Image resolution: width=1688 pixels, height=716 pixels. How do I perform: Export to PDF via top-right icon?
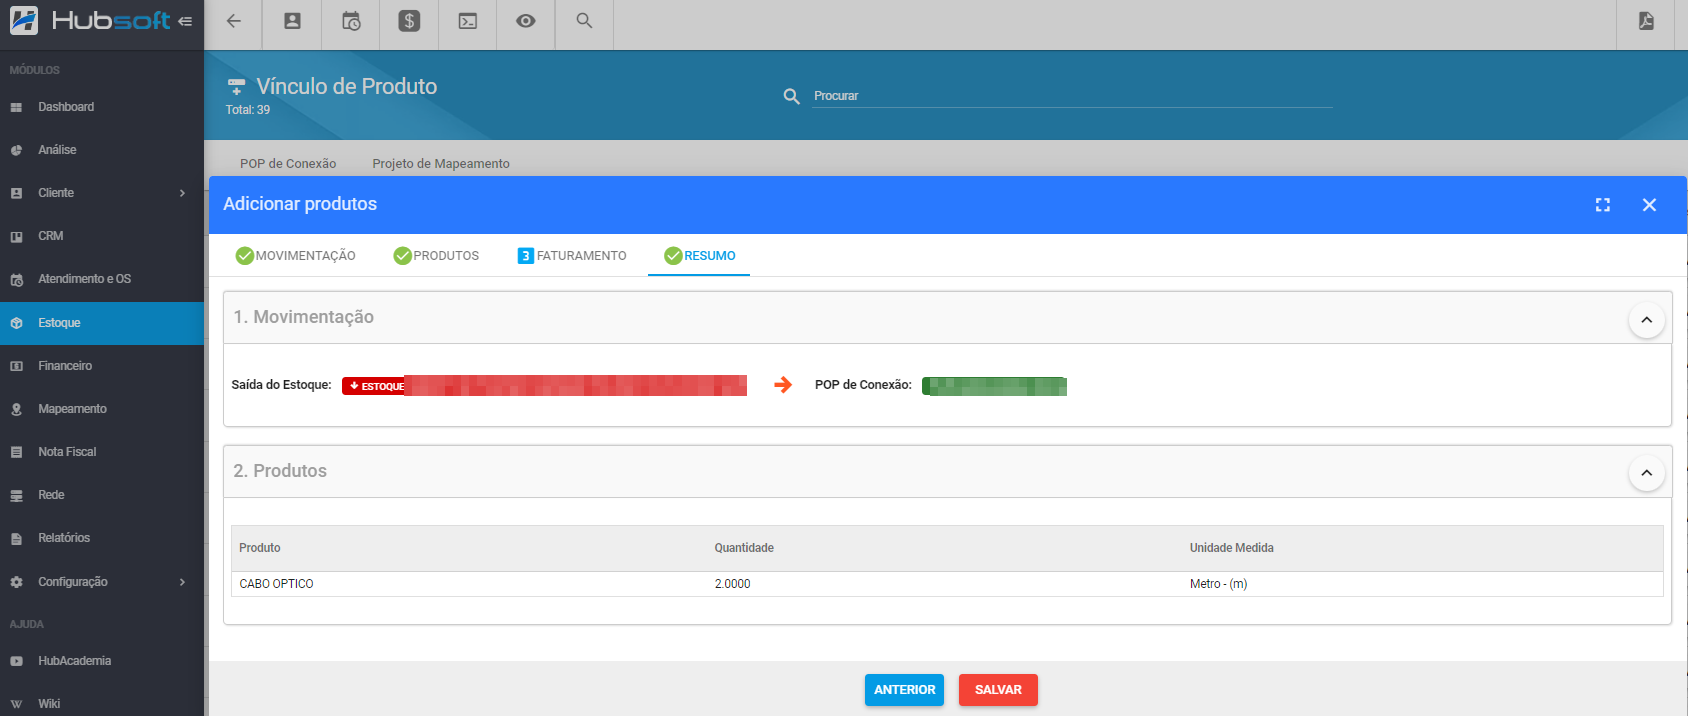[1646, 21]
